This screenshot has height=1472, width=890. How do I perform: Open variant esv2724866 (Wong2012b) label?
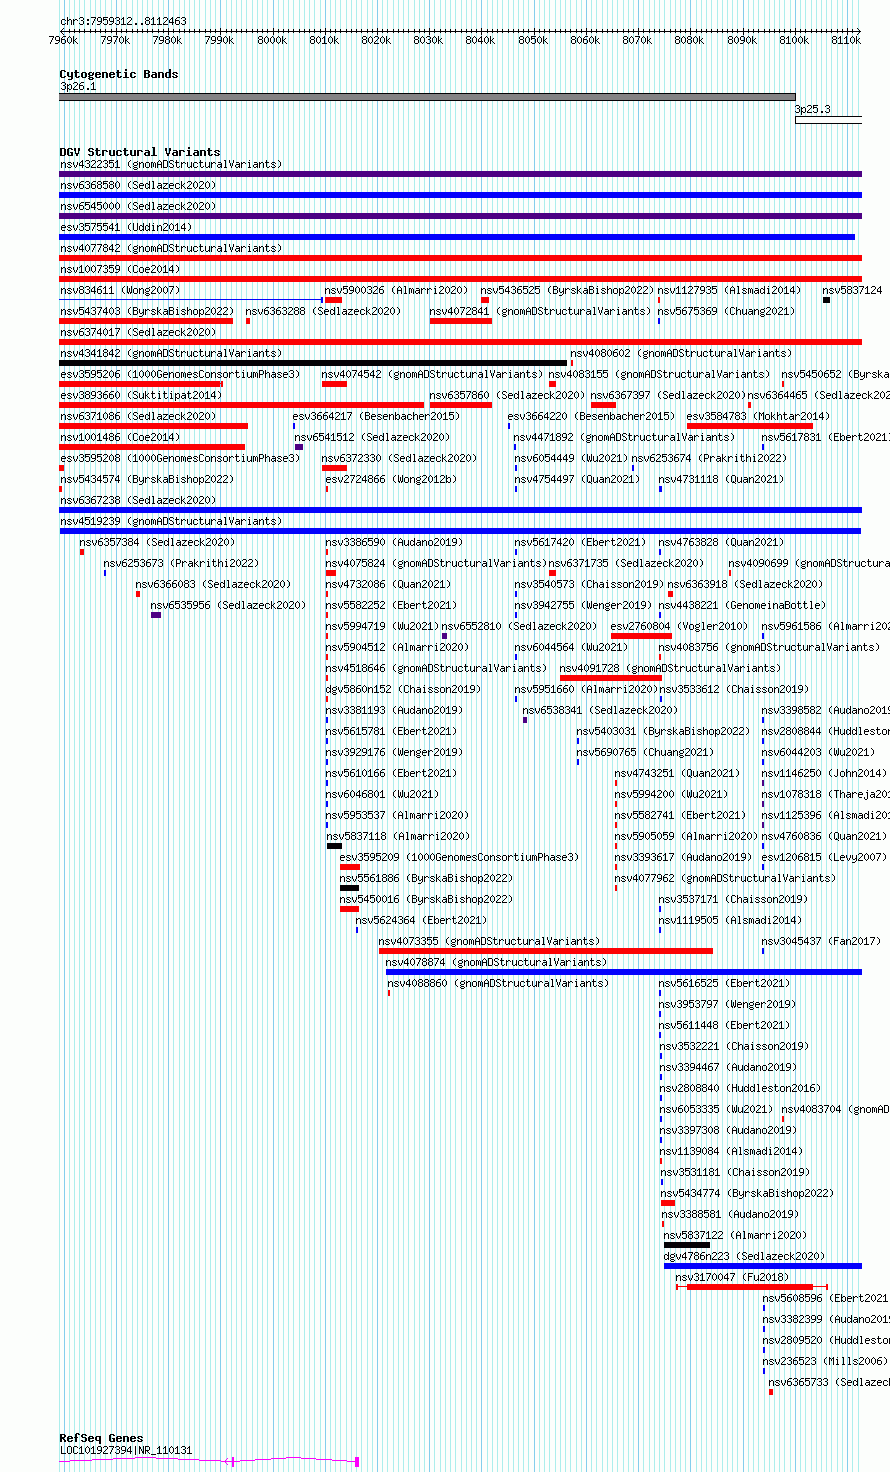(391, 479)
